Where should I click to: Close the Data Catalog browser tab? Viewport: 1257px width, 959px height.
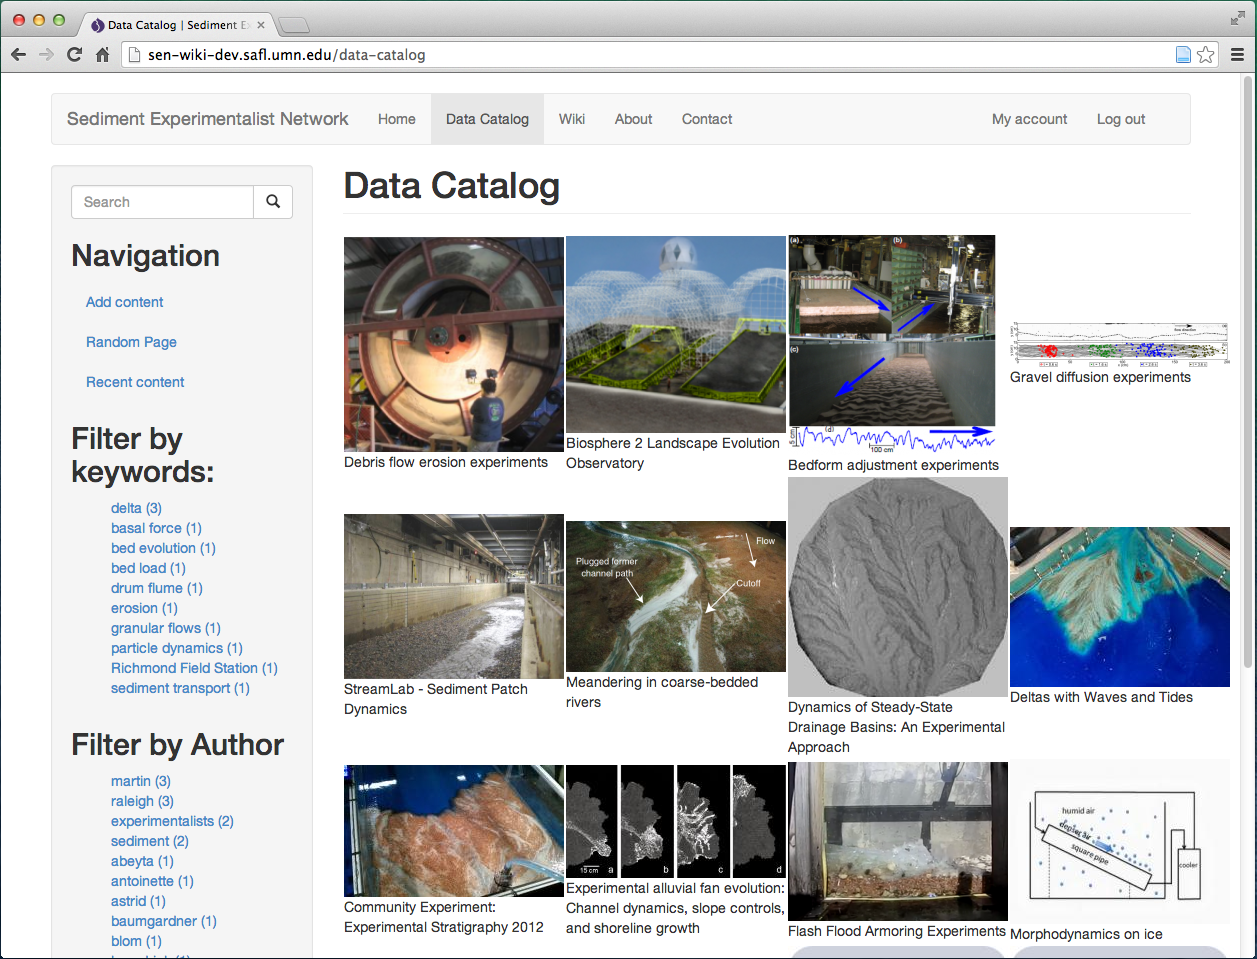tap(261, 24)
